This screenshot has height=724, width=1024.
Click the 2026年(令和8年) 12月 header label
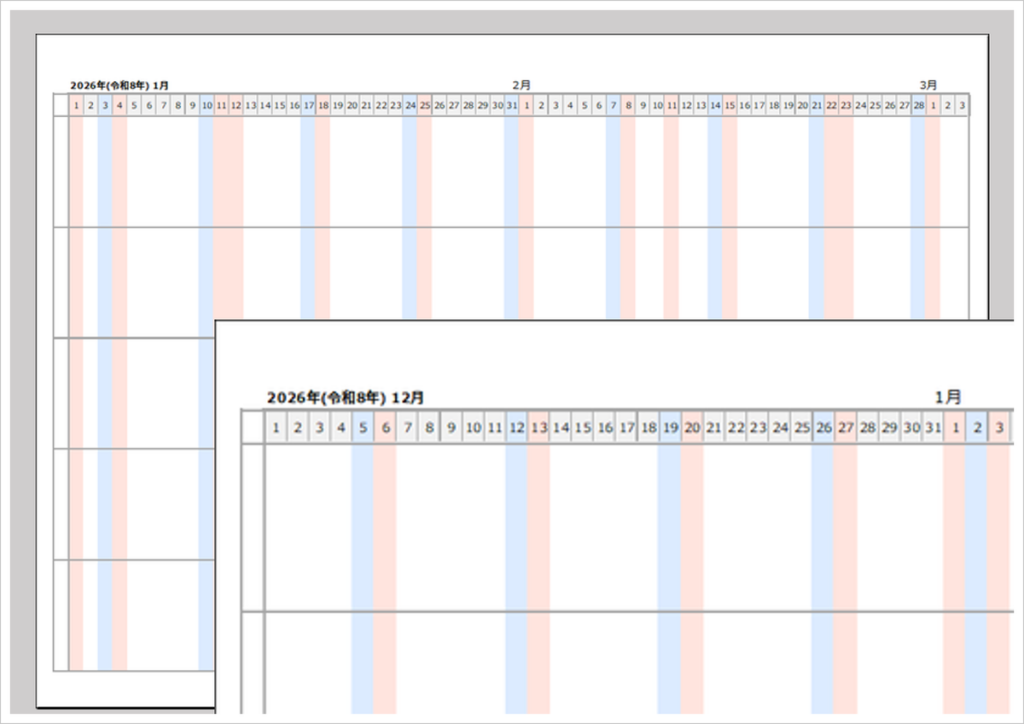click(345, 397)
